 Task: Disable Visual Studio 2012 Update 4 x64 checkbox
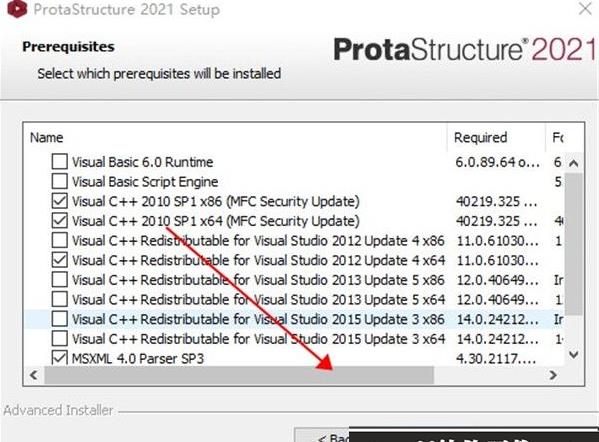(x=60, y=260)
